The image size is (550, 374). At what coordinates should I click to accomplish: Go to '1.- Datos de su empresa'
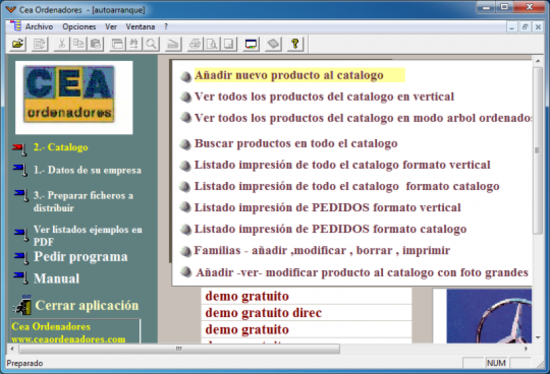click(x=87, y=170)
